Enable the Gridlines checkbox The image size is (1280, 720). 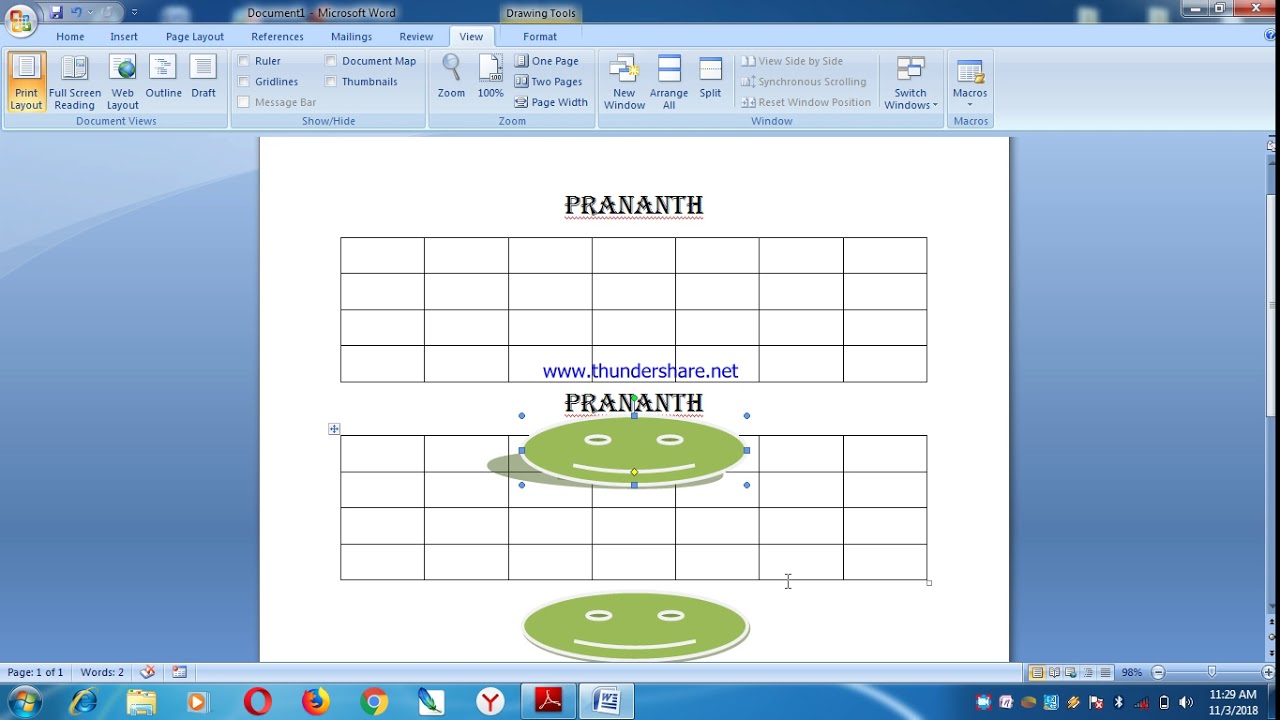244,82
